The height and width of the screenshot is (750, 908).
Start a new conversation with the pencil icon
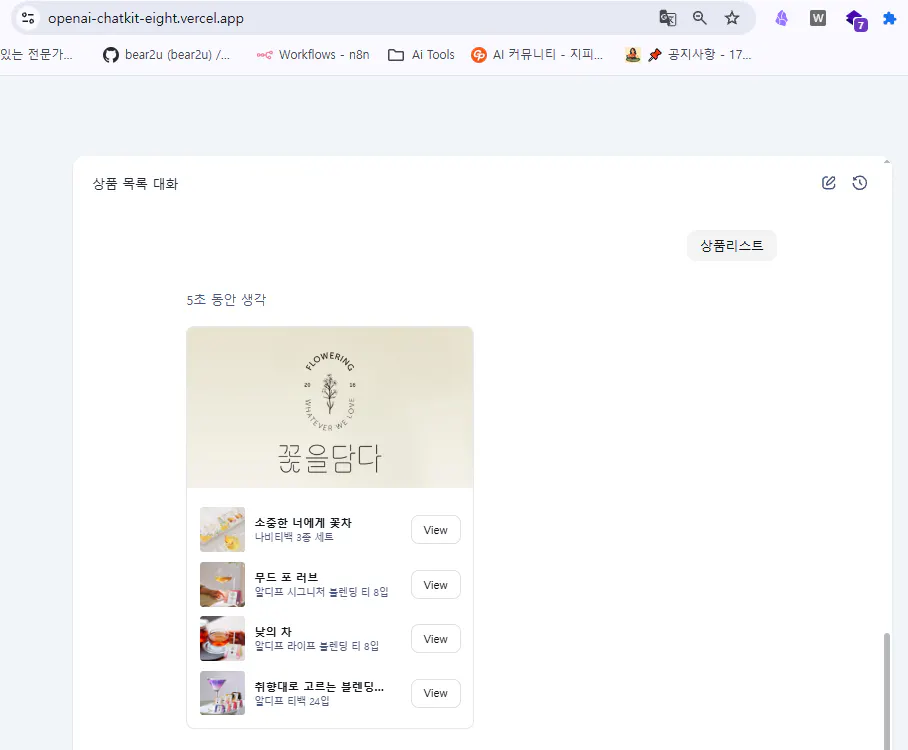828,182
